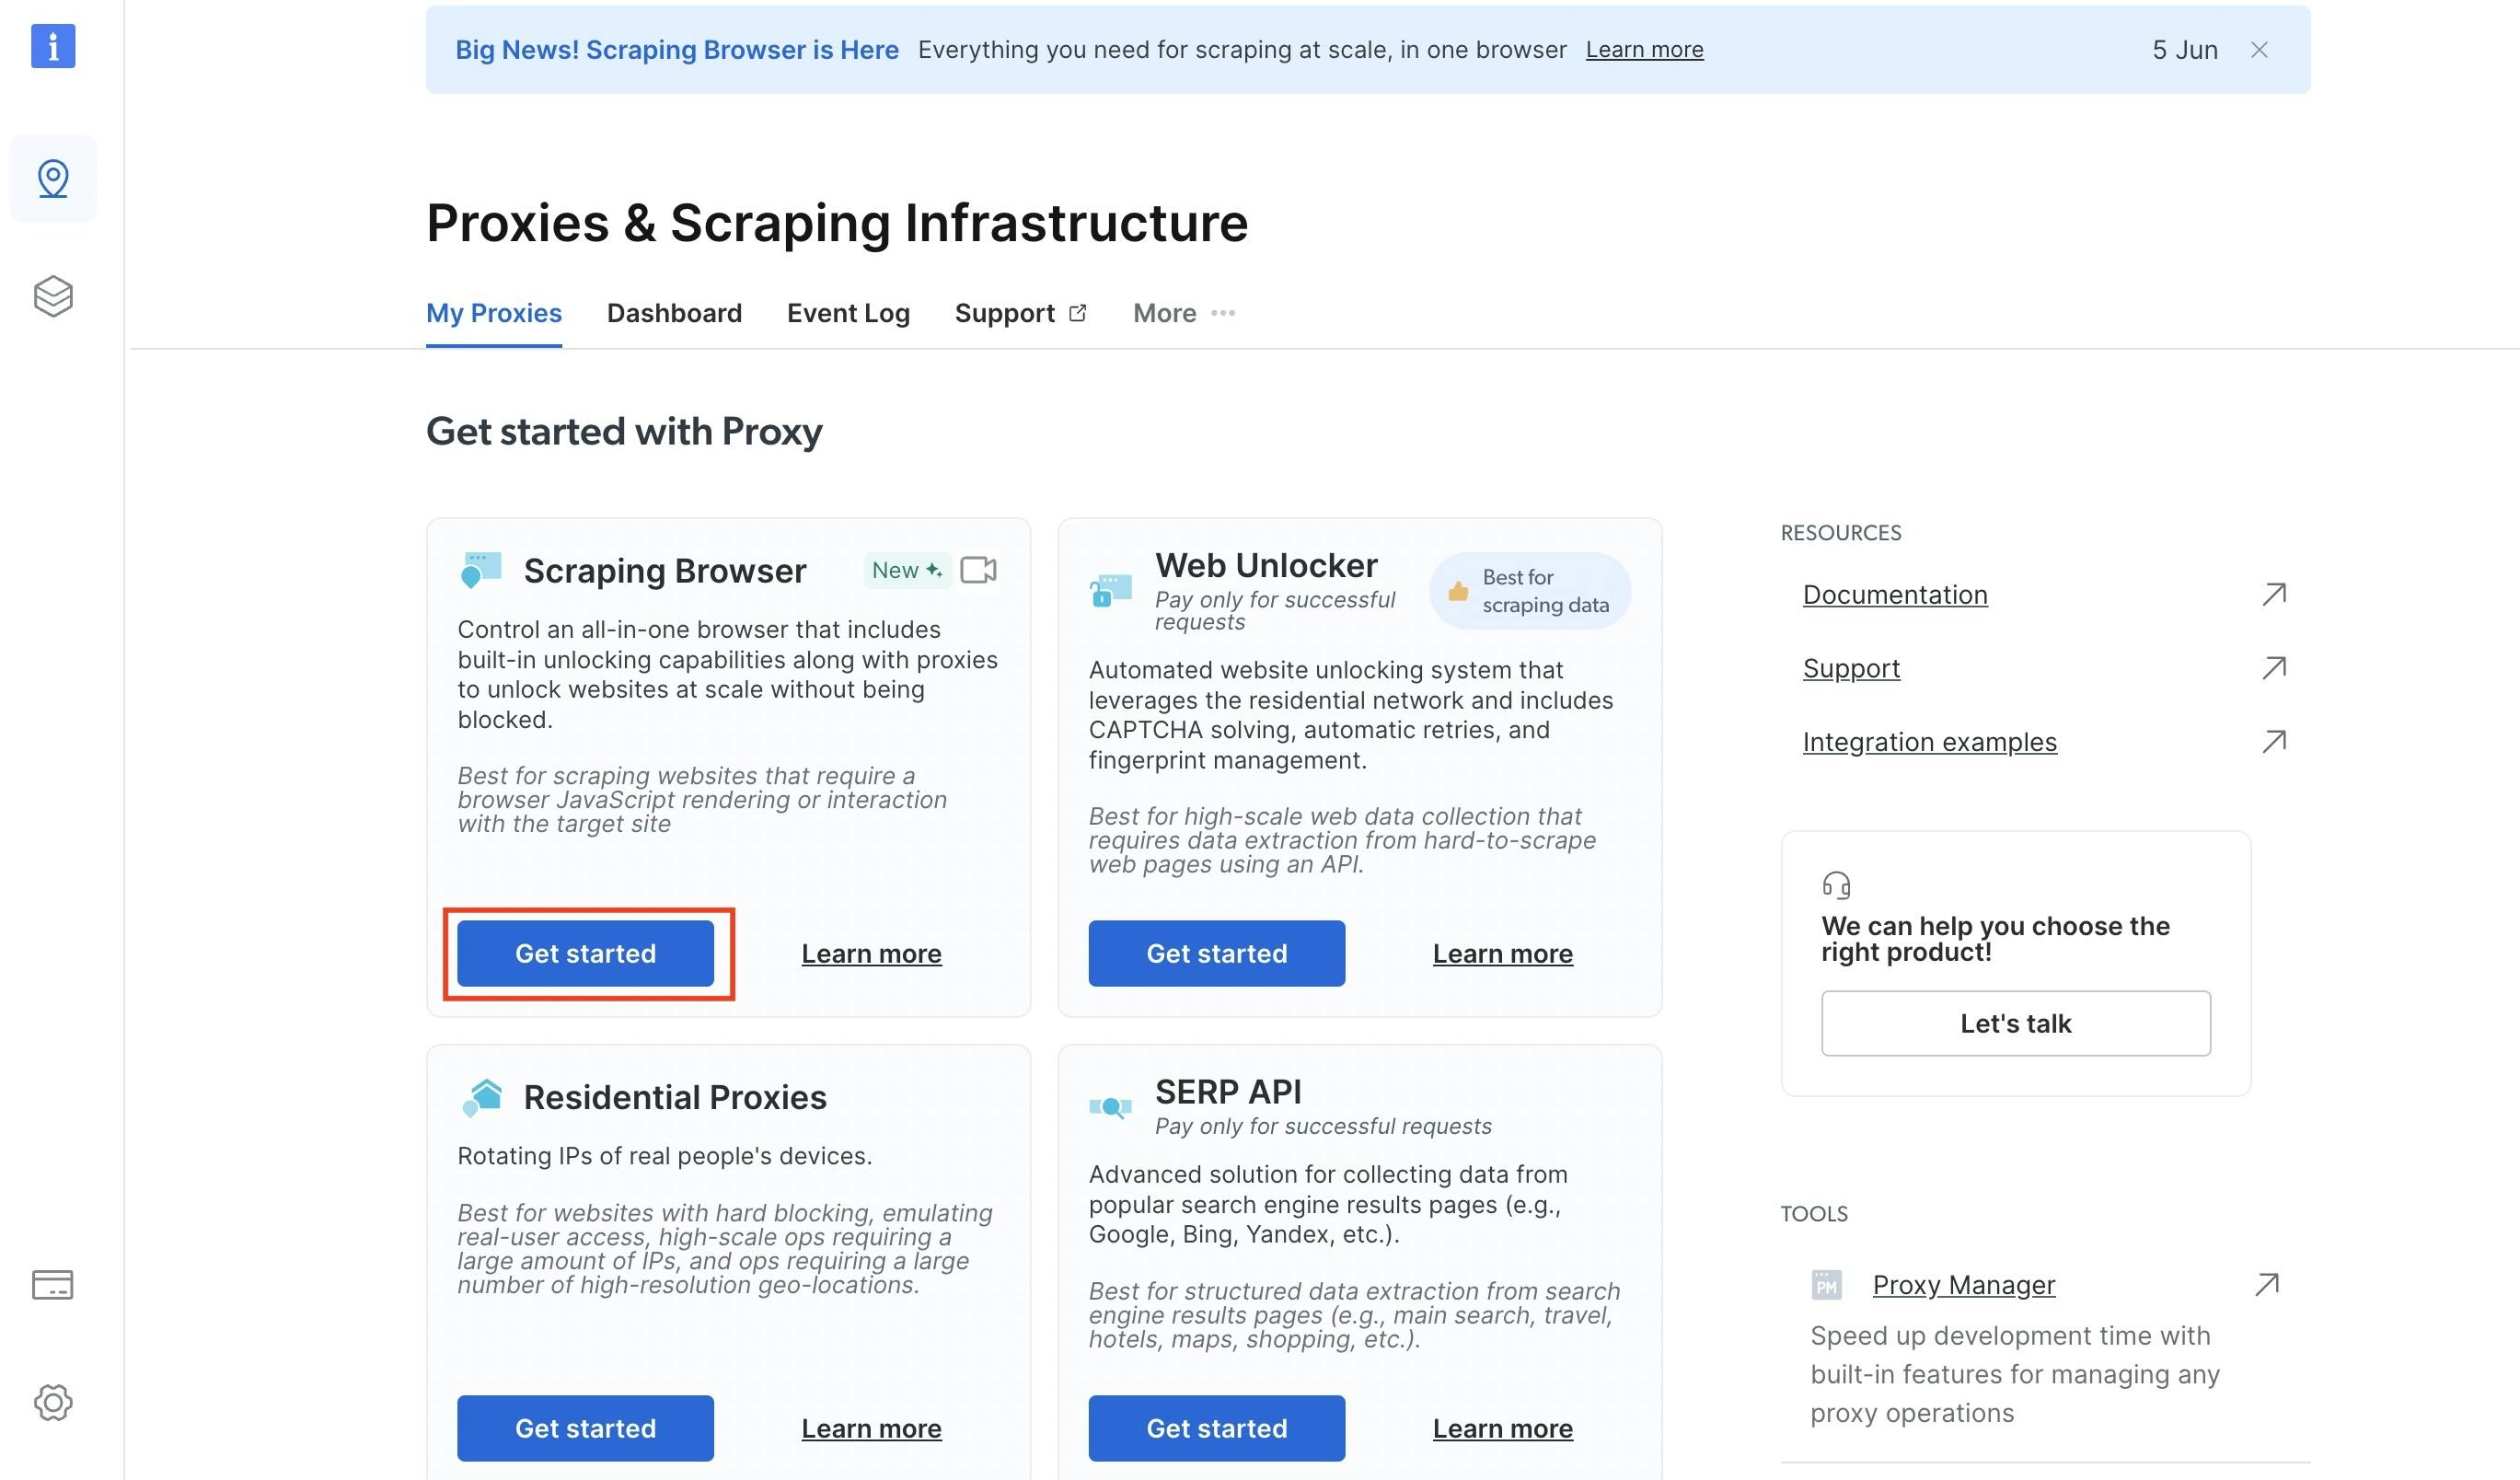Open the proxies location pin sidebar icon
This screenshot has width=2520, height=1480.
click(x=53, y=179)
